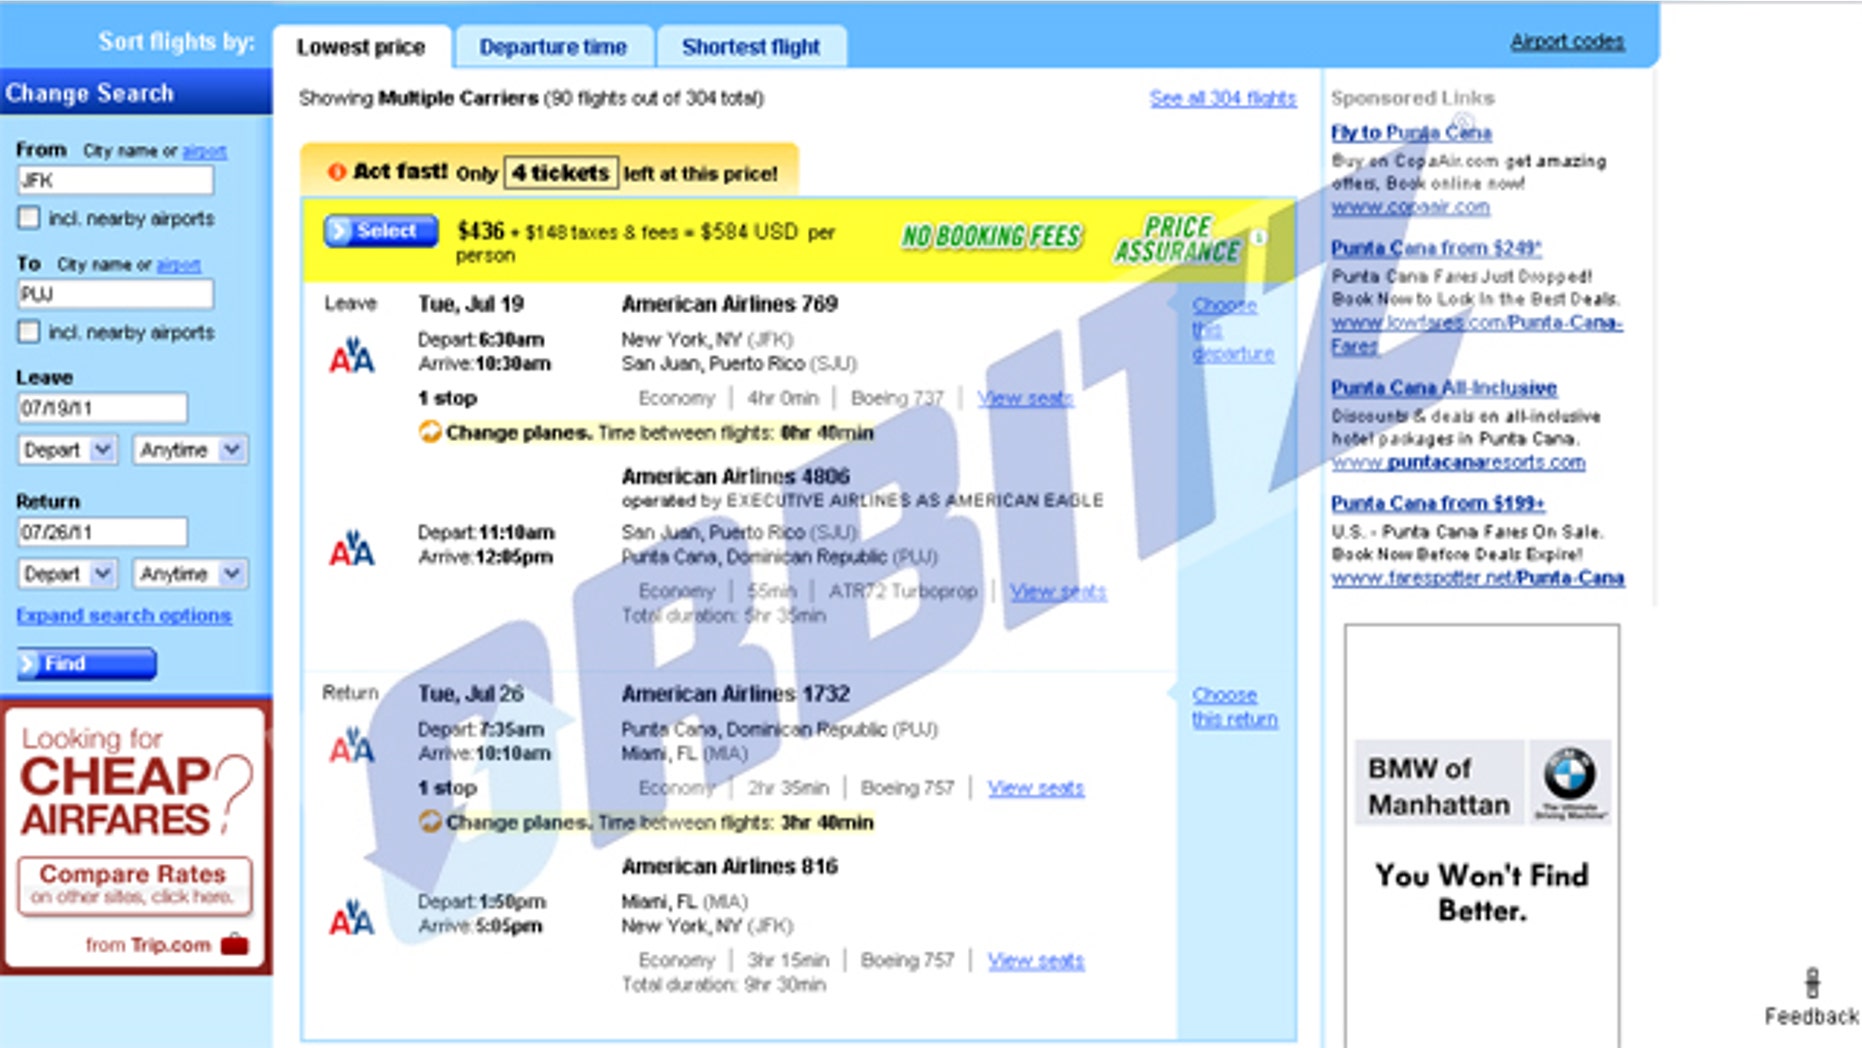
Task: Click American Airlines 1732 flight title
Action: click(x=736, y=693)
